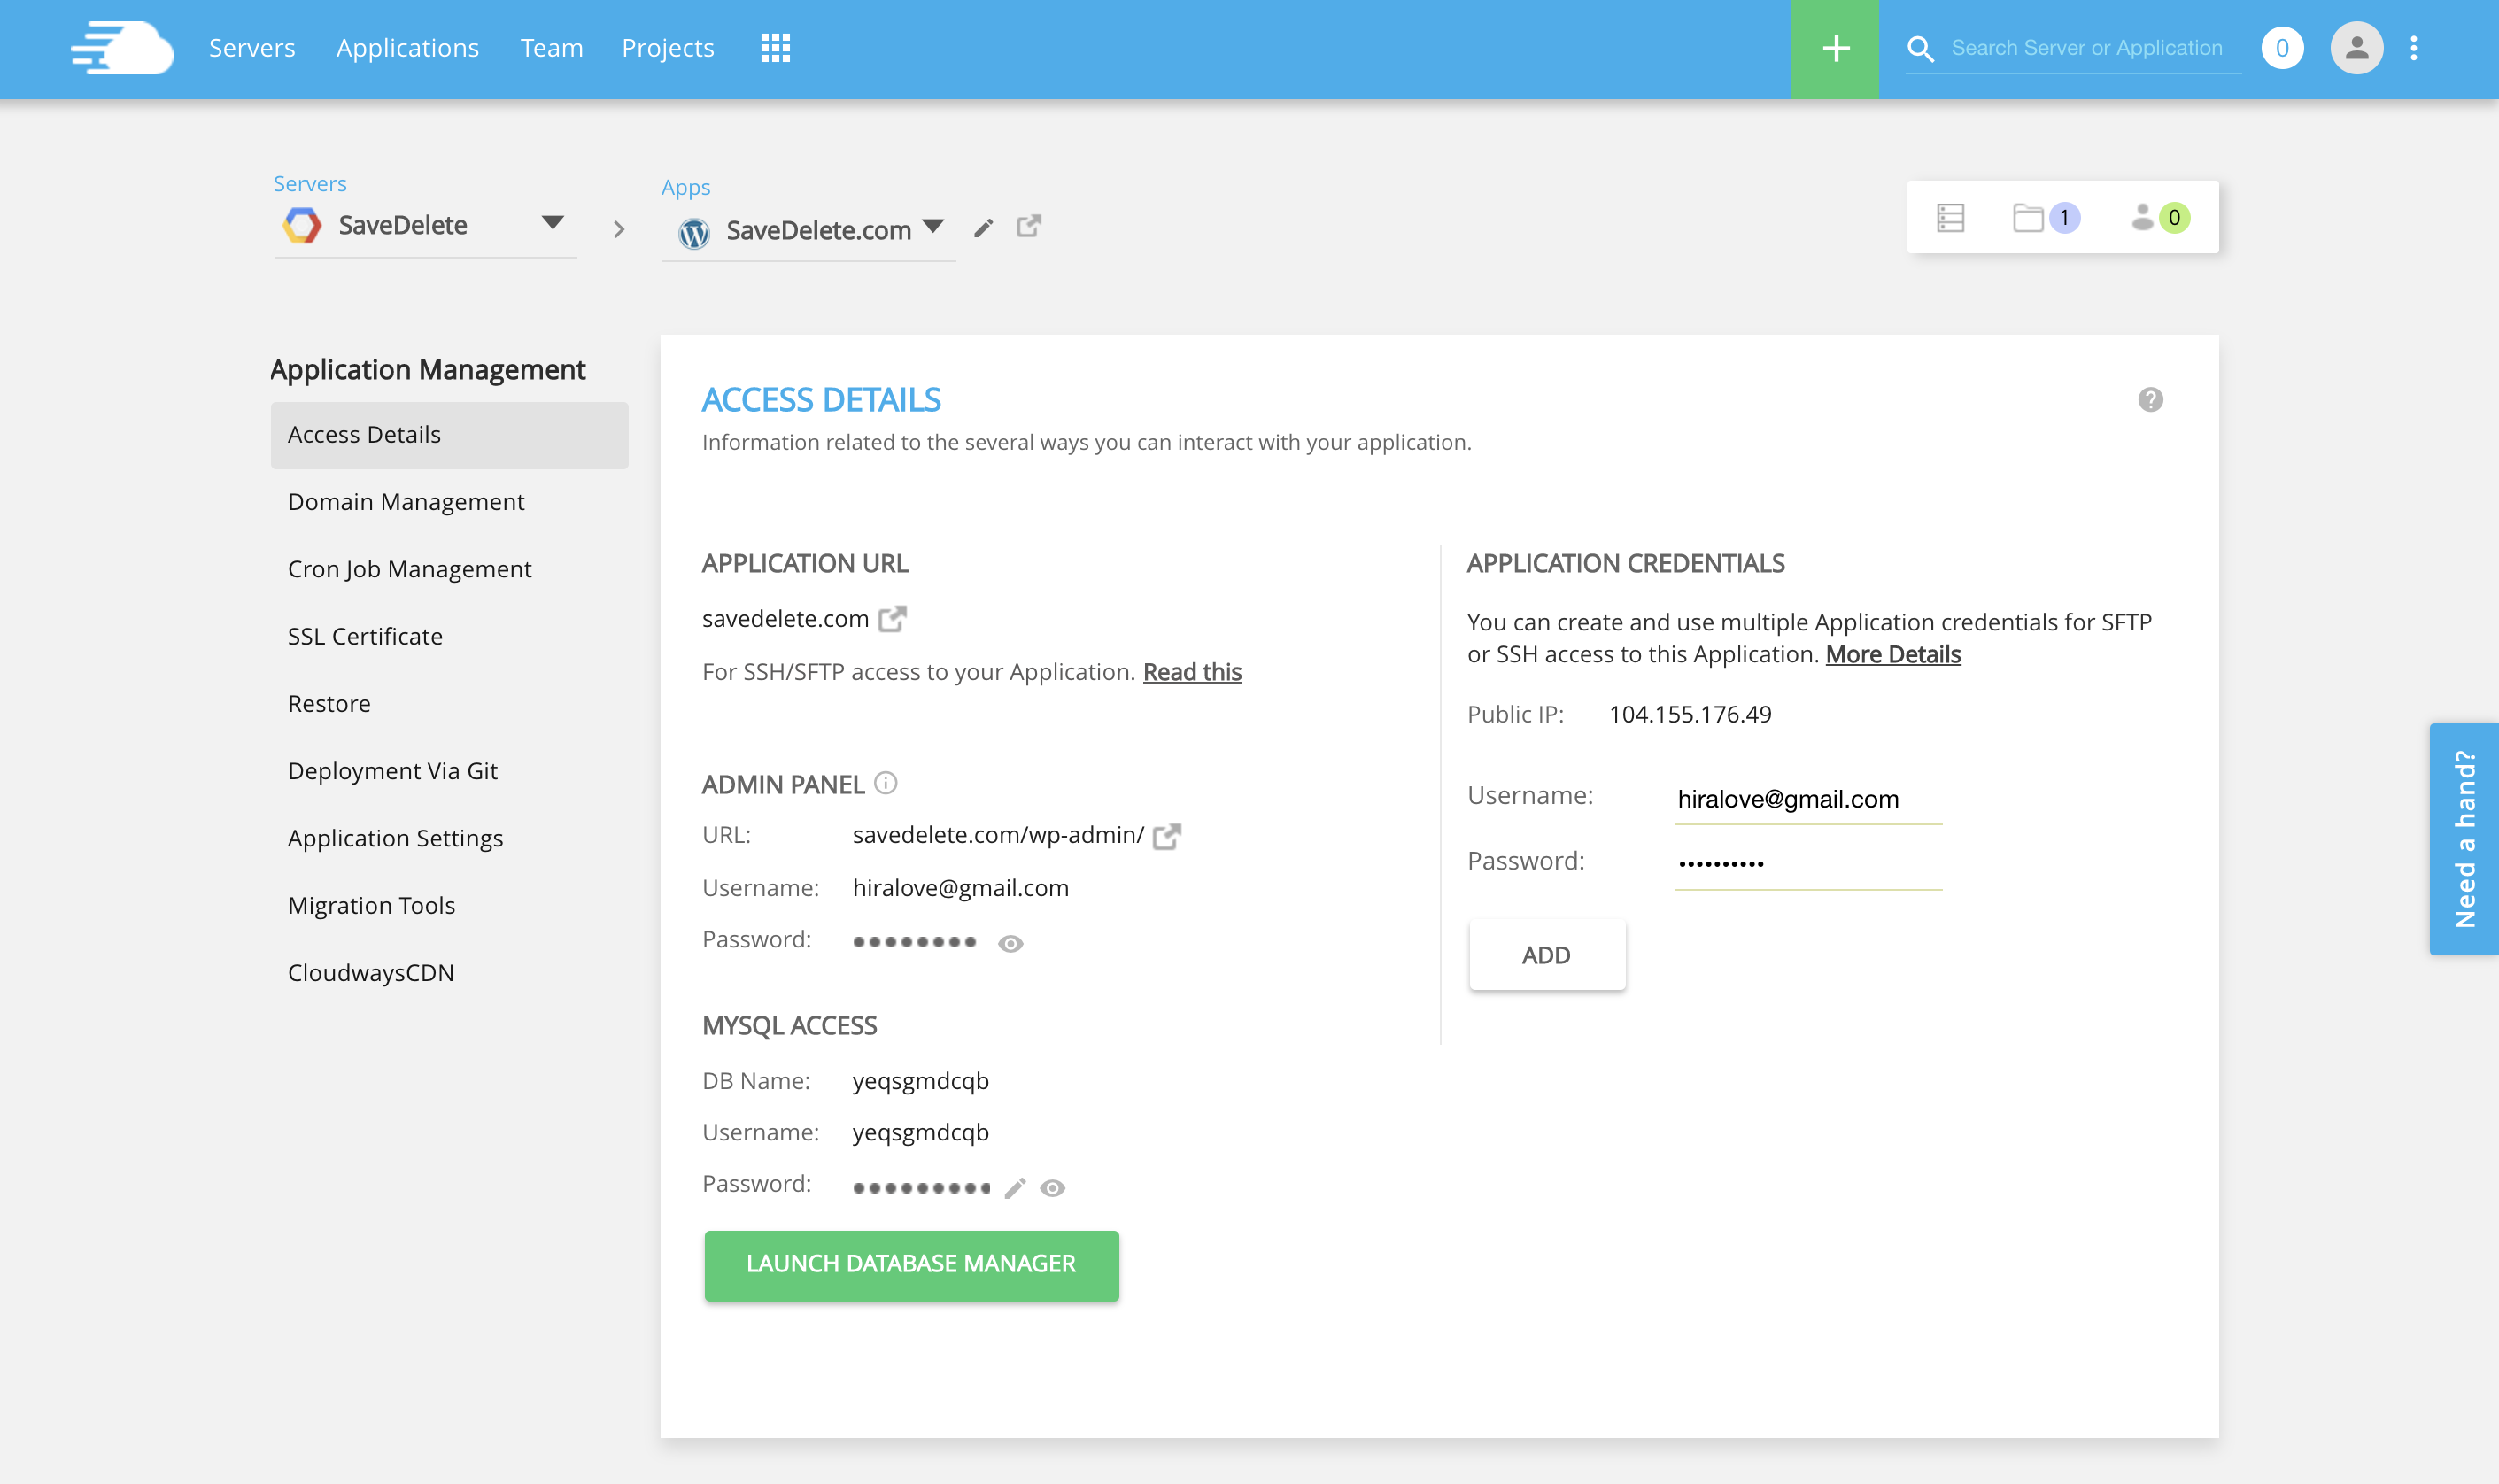
Task: Open Servers in top navigation
Action: [x=252, y=48]
